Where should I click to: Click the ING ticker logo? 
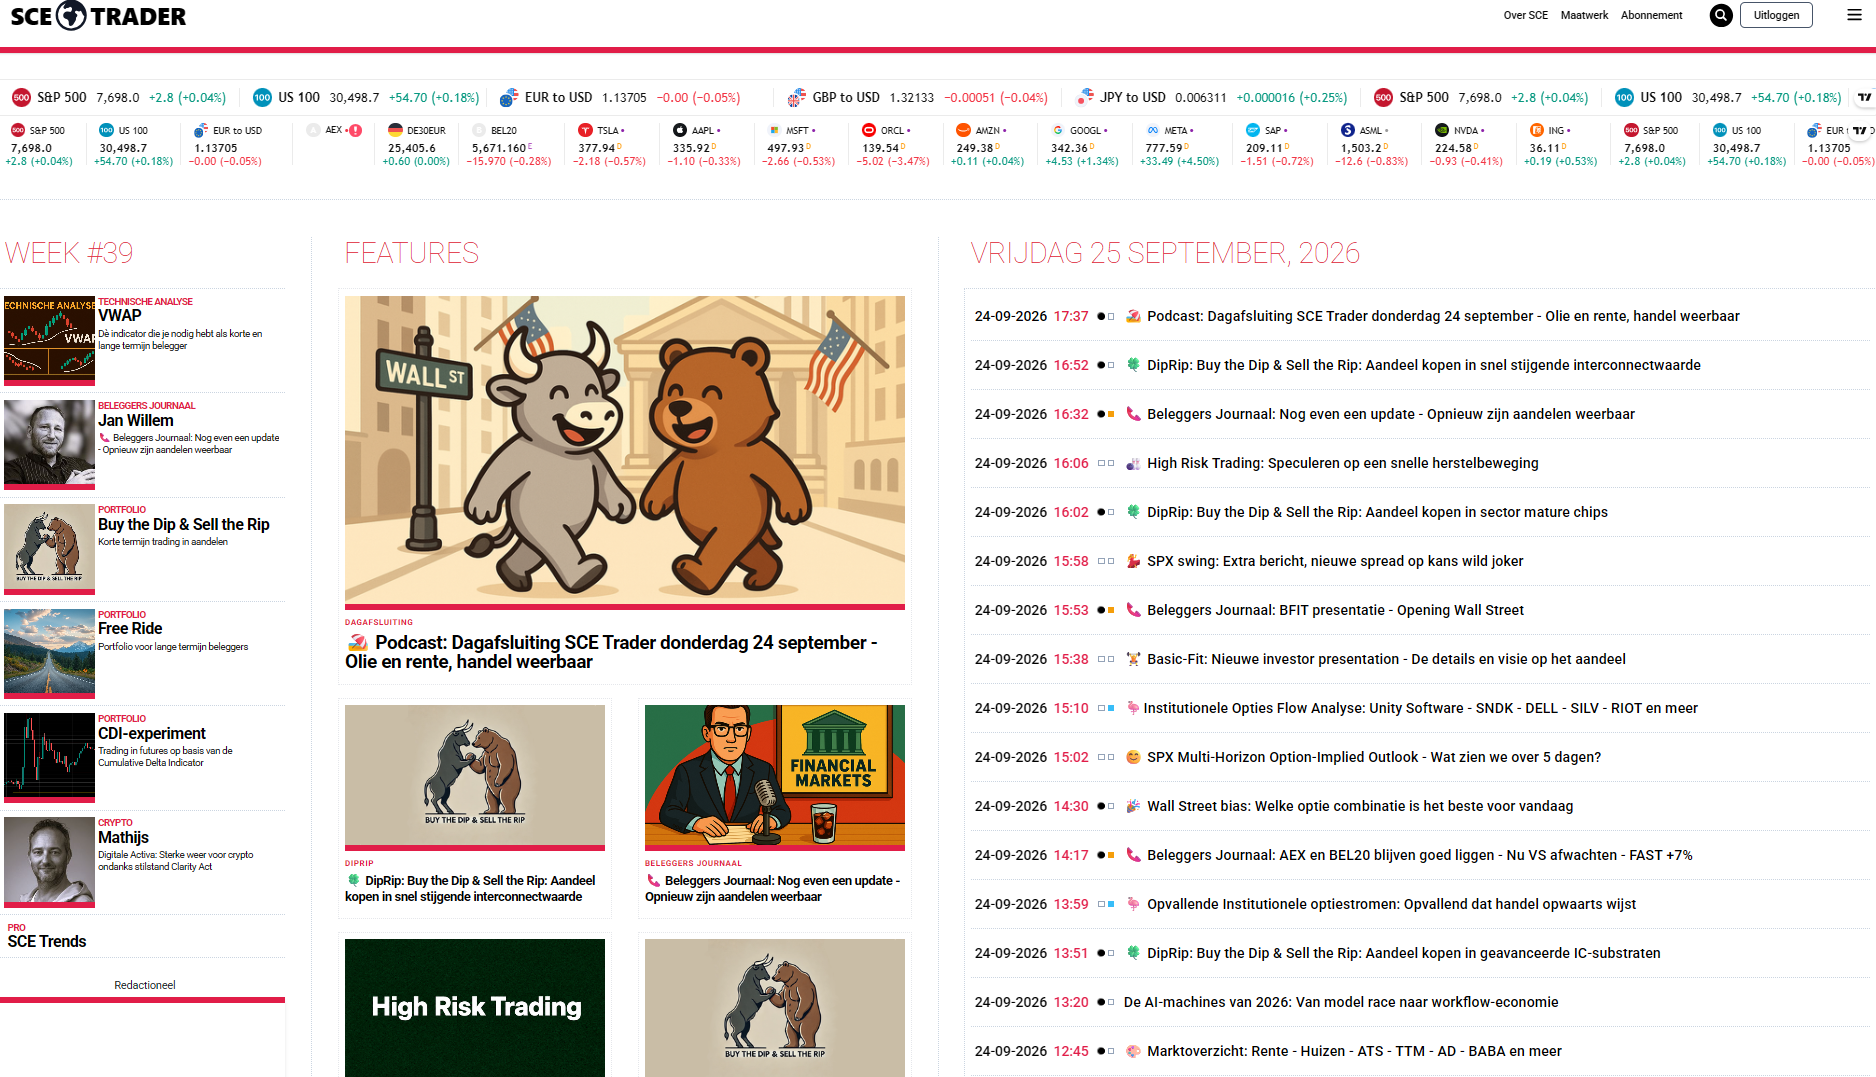point(1537,130)
